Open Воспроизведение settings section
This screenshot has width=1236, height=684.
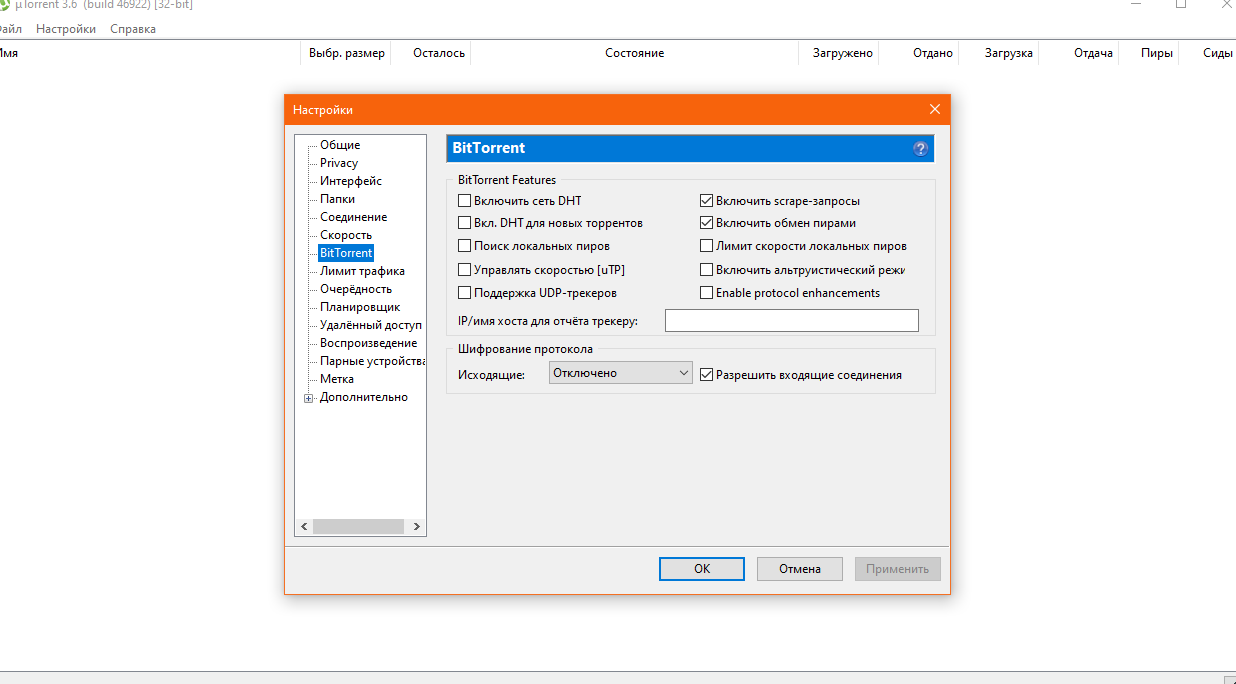tap(369, 343)
